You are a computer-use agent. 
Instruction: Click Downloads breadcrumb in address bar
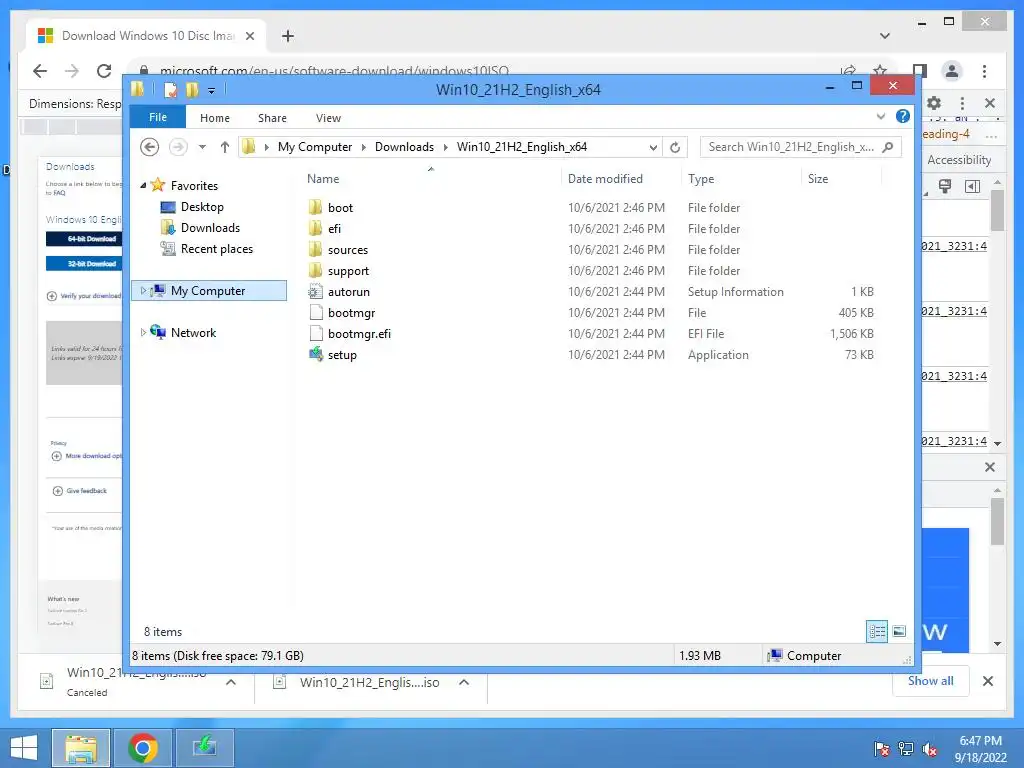[404, 147]
